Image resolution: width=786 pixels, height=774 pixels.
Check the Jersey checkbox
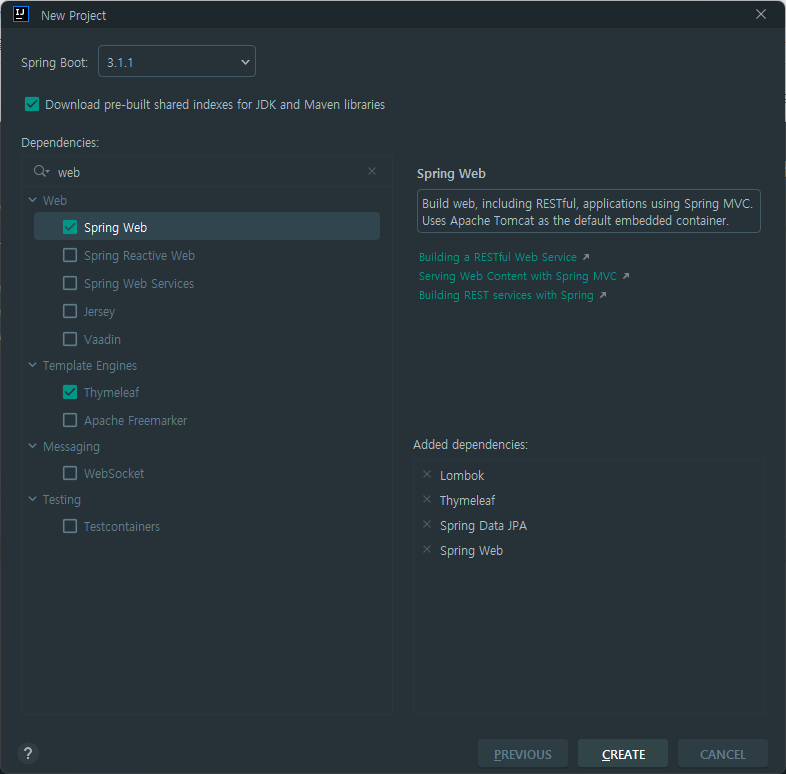coord(70,311)
